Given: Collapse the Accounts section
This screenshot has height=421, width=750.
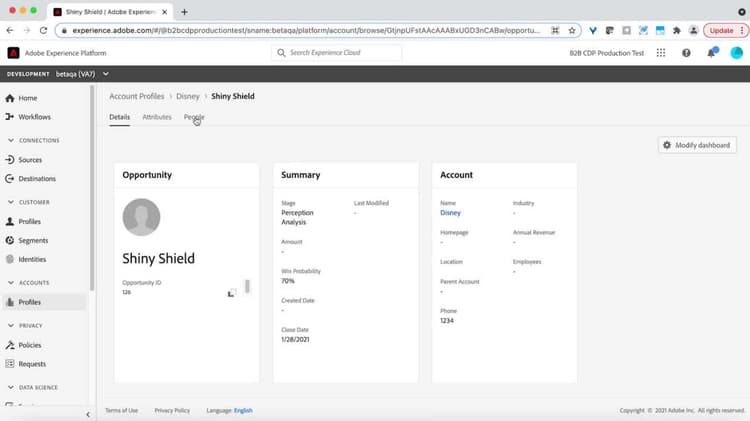Looking at the screenshot, I should pos(11,283).
